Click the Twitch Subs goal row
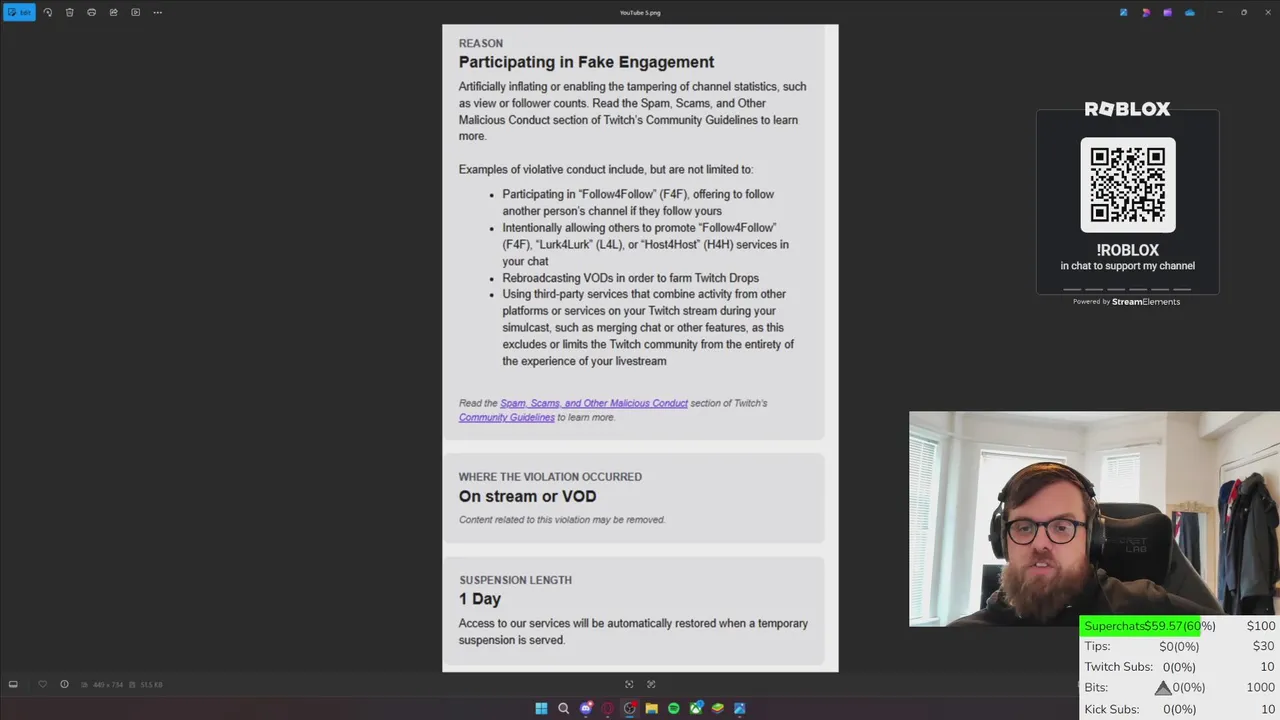The image size is (1280, 720). (1180, 667)
